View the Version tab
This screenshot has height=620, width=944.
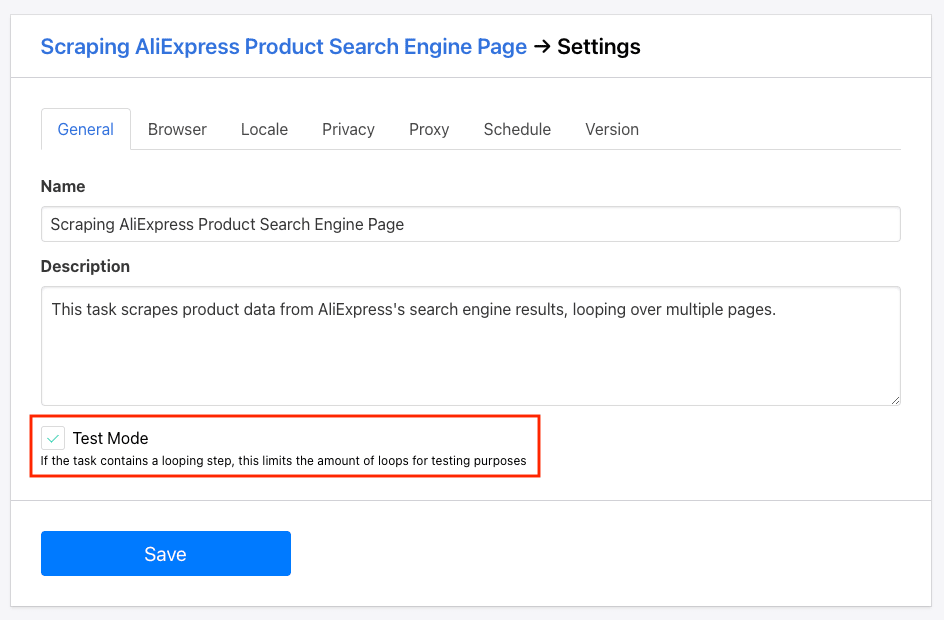pos(612,129)
